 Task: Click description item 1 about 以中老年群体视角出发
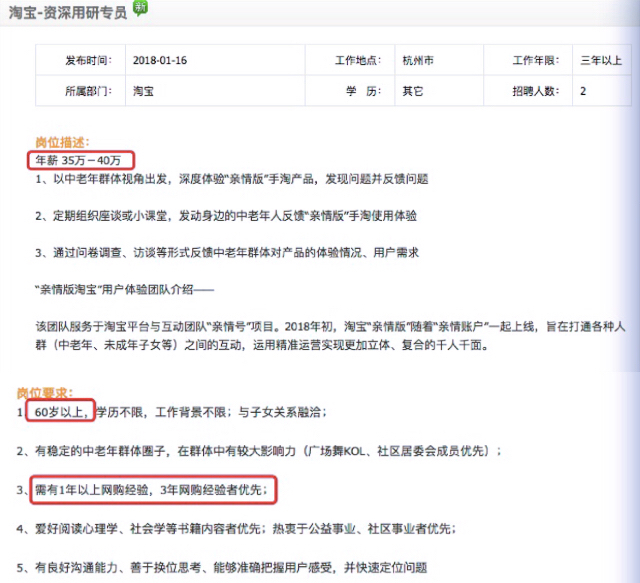tap(232, 179)
